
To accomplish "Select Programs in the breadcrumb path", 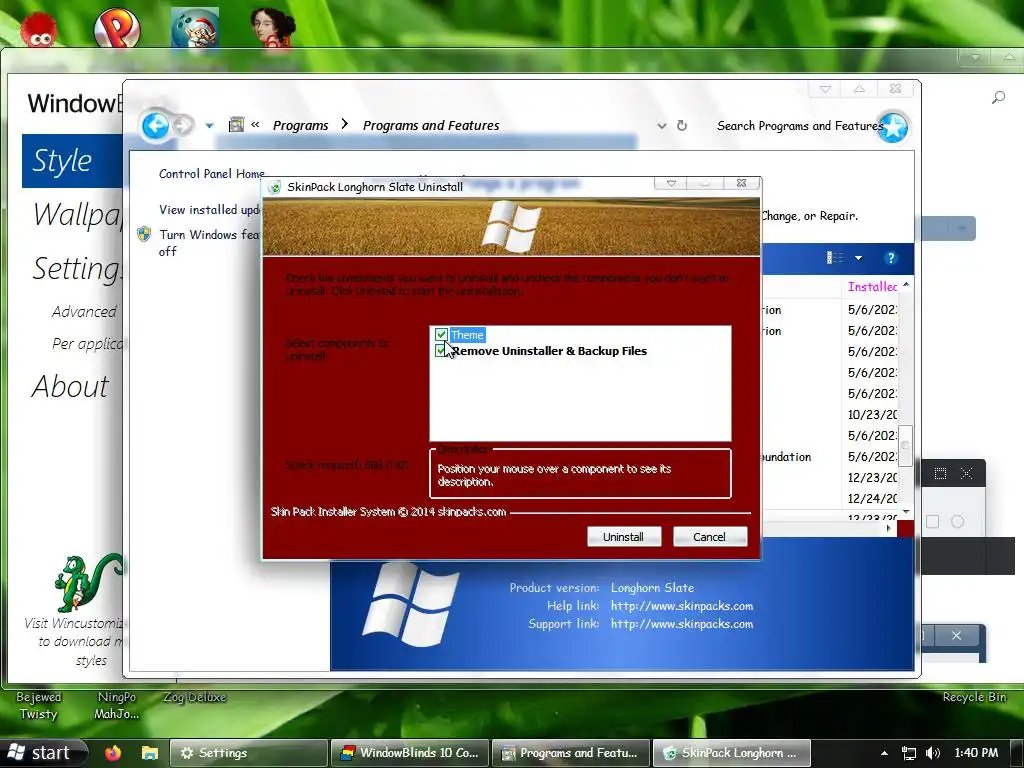I will point(300,125).
